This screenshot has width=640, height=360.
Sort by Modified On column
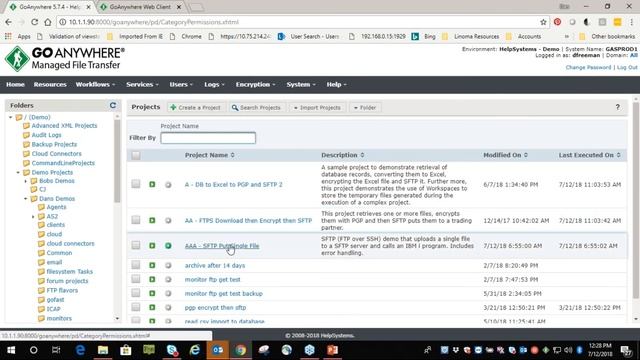coord(505,155)
